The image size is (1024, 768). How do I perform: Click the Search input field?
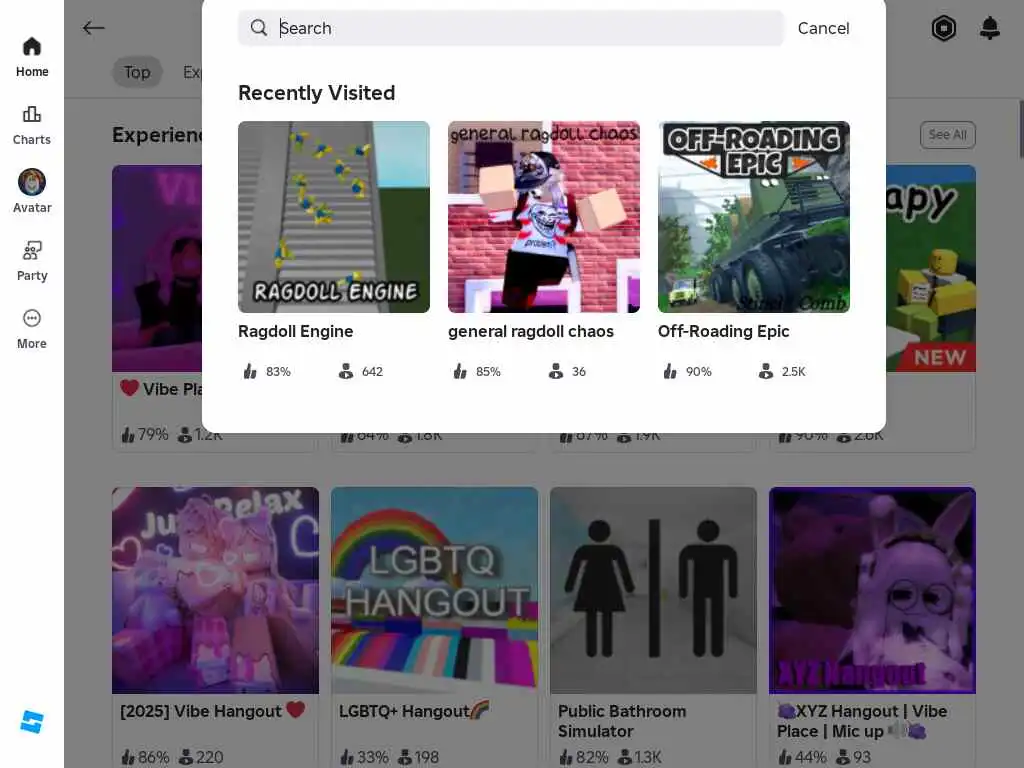point(511,28)
